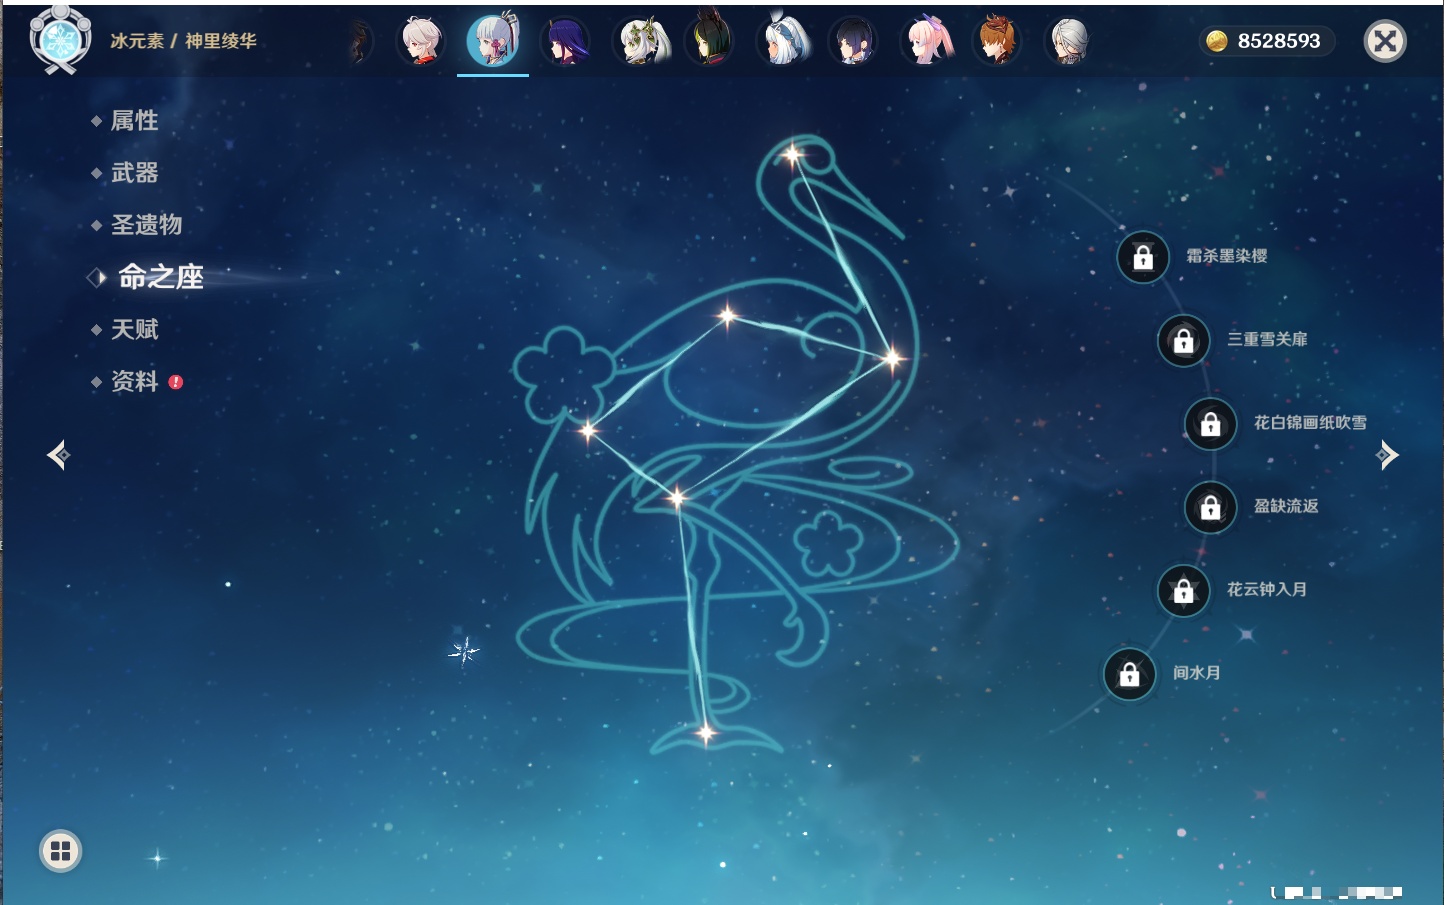Close the character screen with X button

coord(1385,41)
